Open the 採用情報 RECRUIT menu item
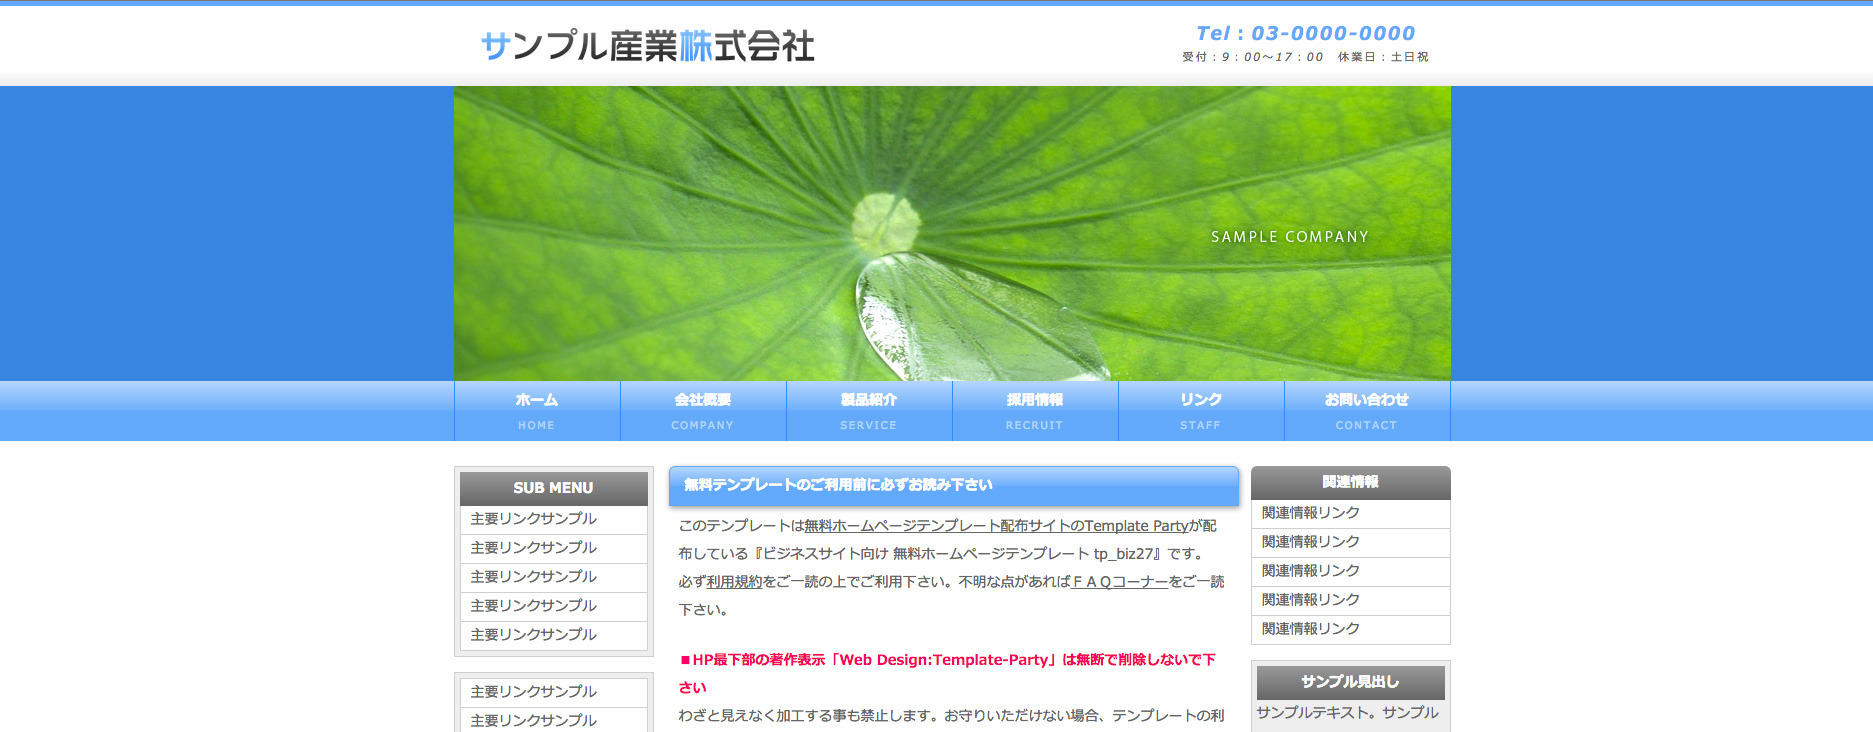This screenshot has height=732, width=1873. click(x=1035, y=411)
